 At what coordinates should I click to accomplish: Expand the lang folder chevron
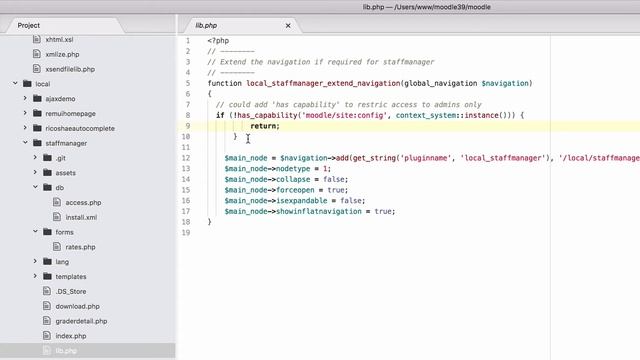35,261
